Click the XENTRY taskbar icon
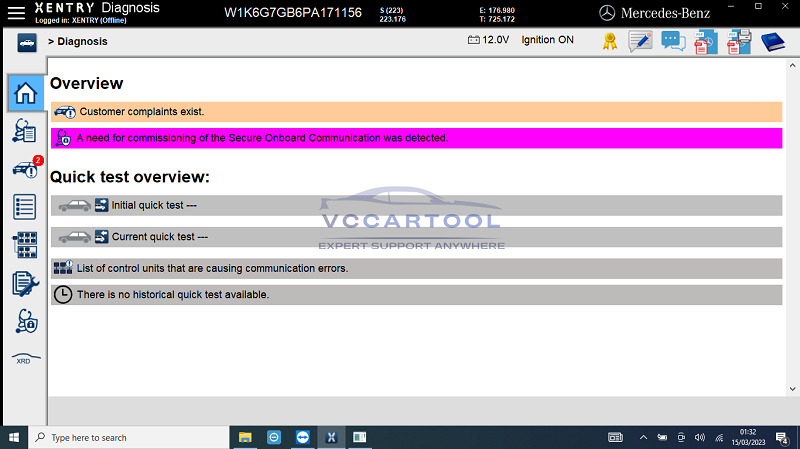 [331, 438]
